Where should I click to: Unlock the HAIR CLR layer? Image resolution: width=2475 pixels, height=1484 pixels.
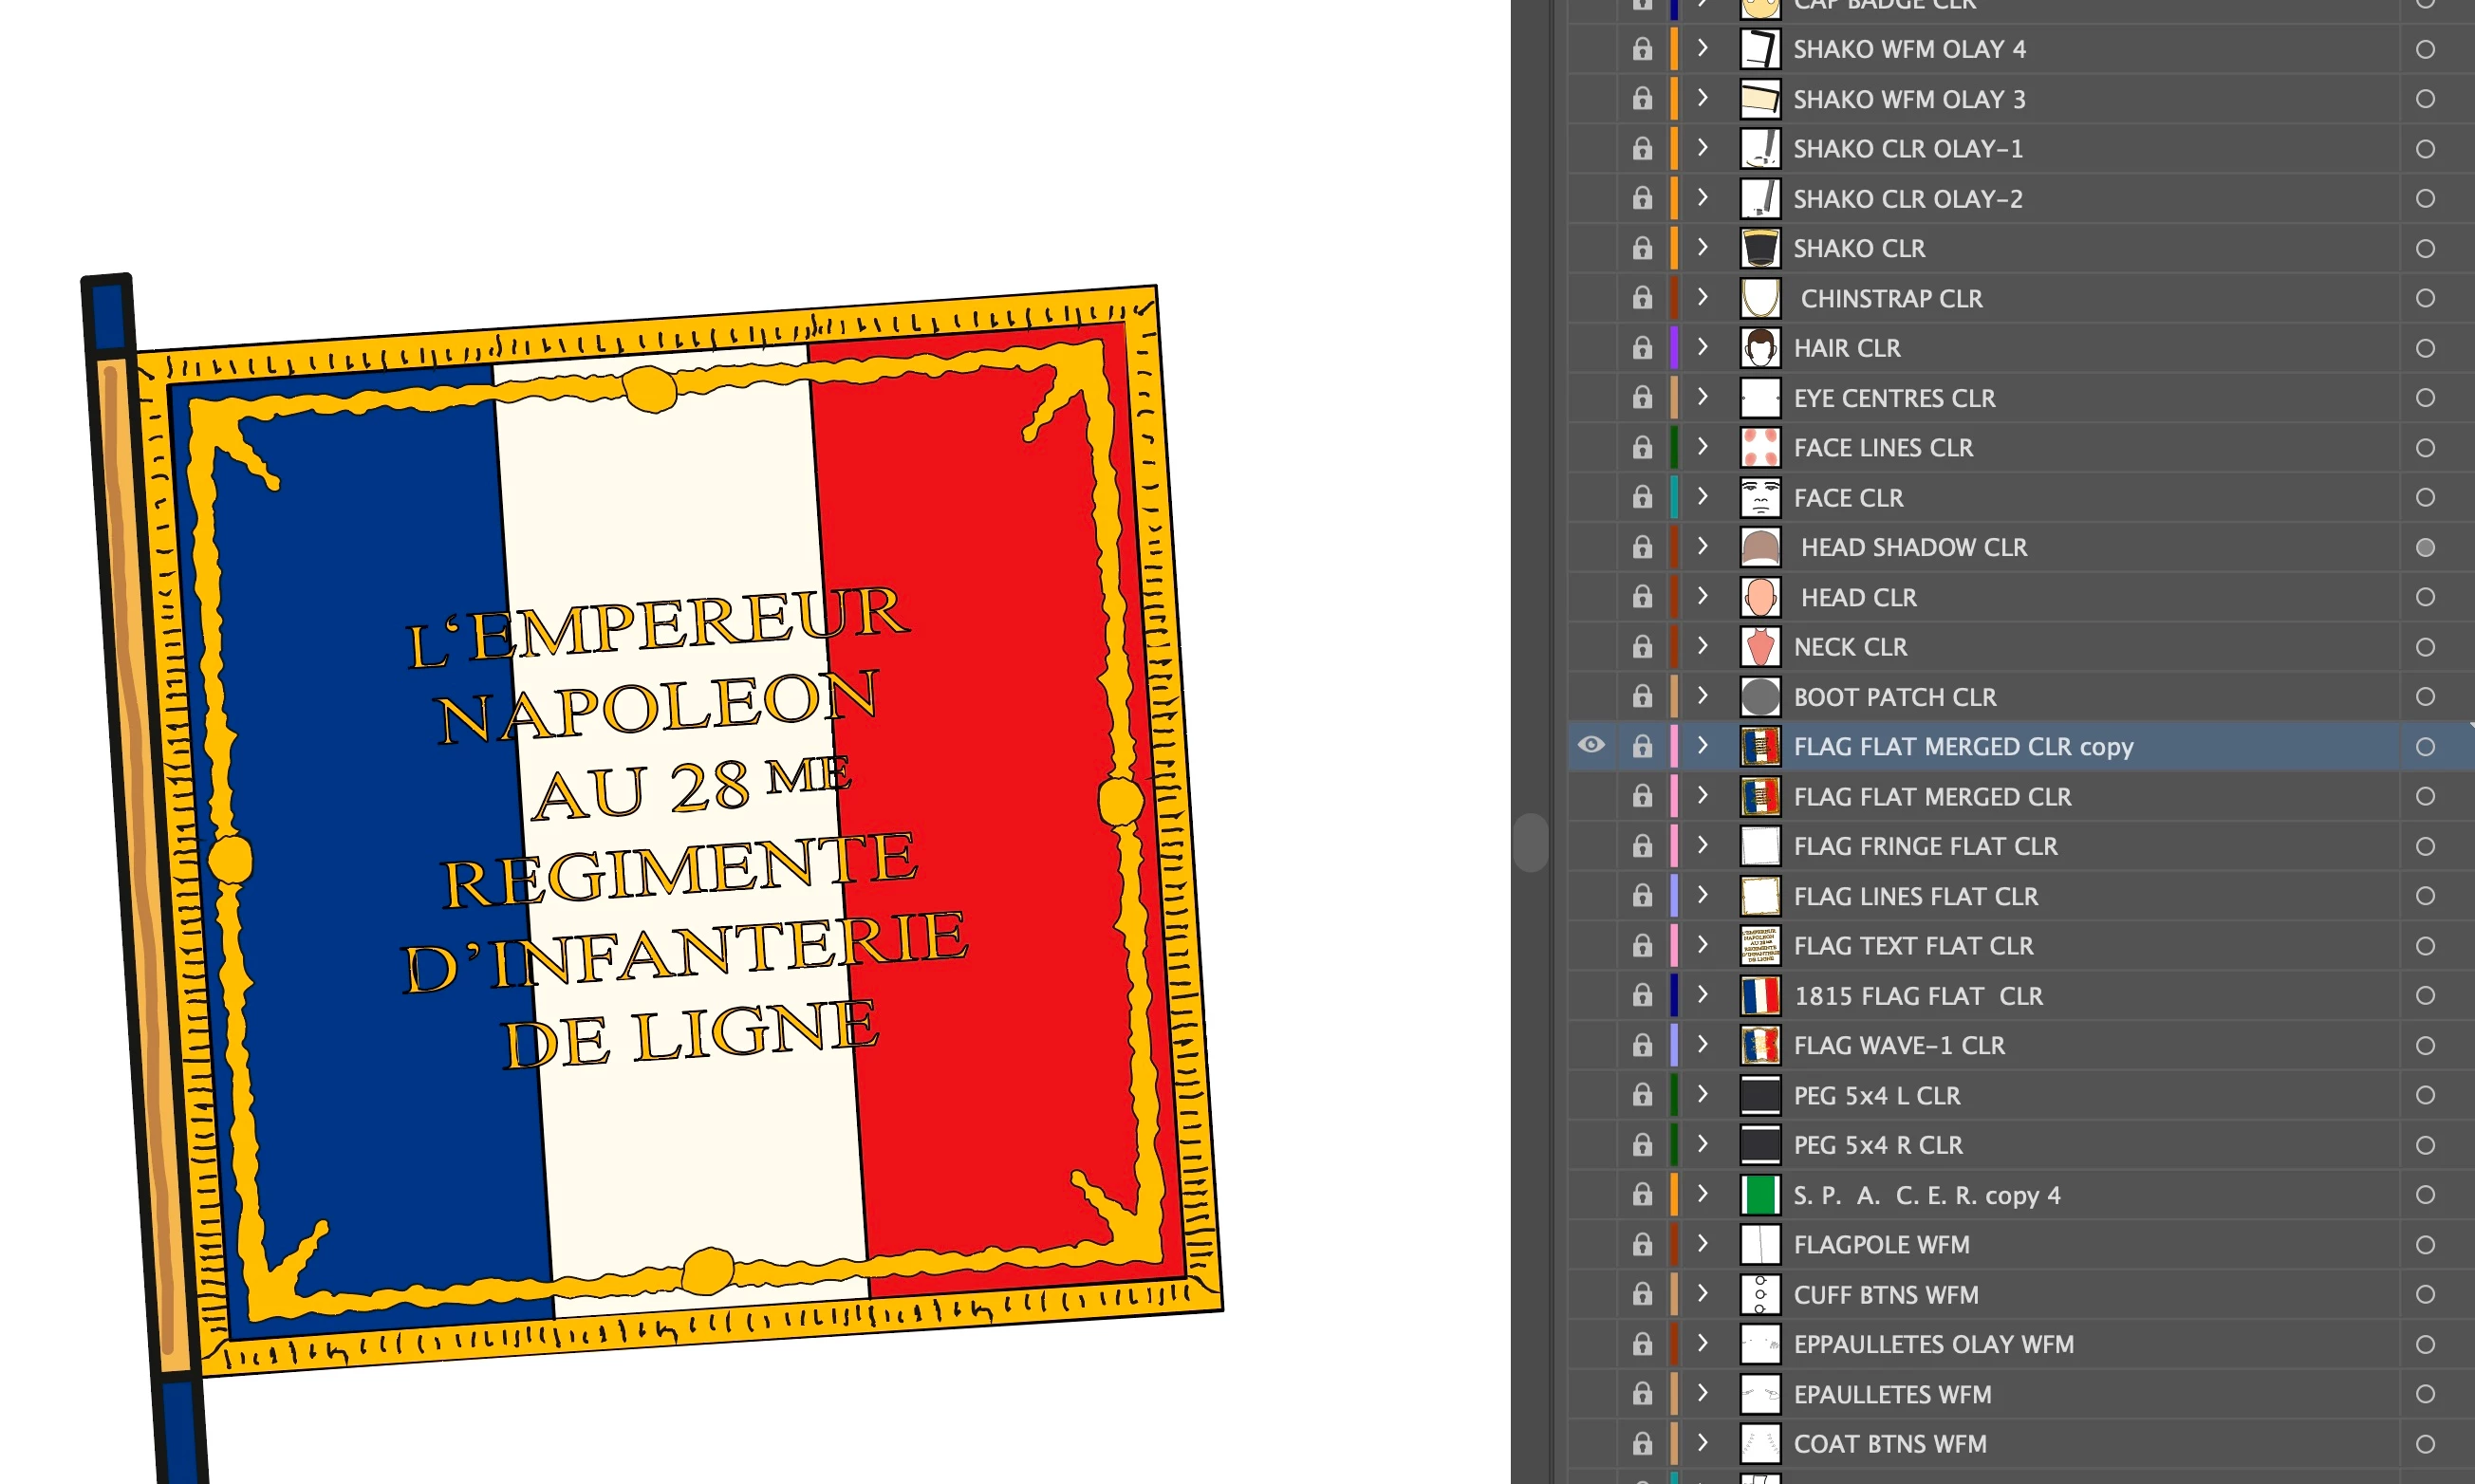tap(1642, 348)
